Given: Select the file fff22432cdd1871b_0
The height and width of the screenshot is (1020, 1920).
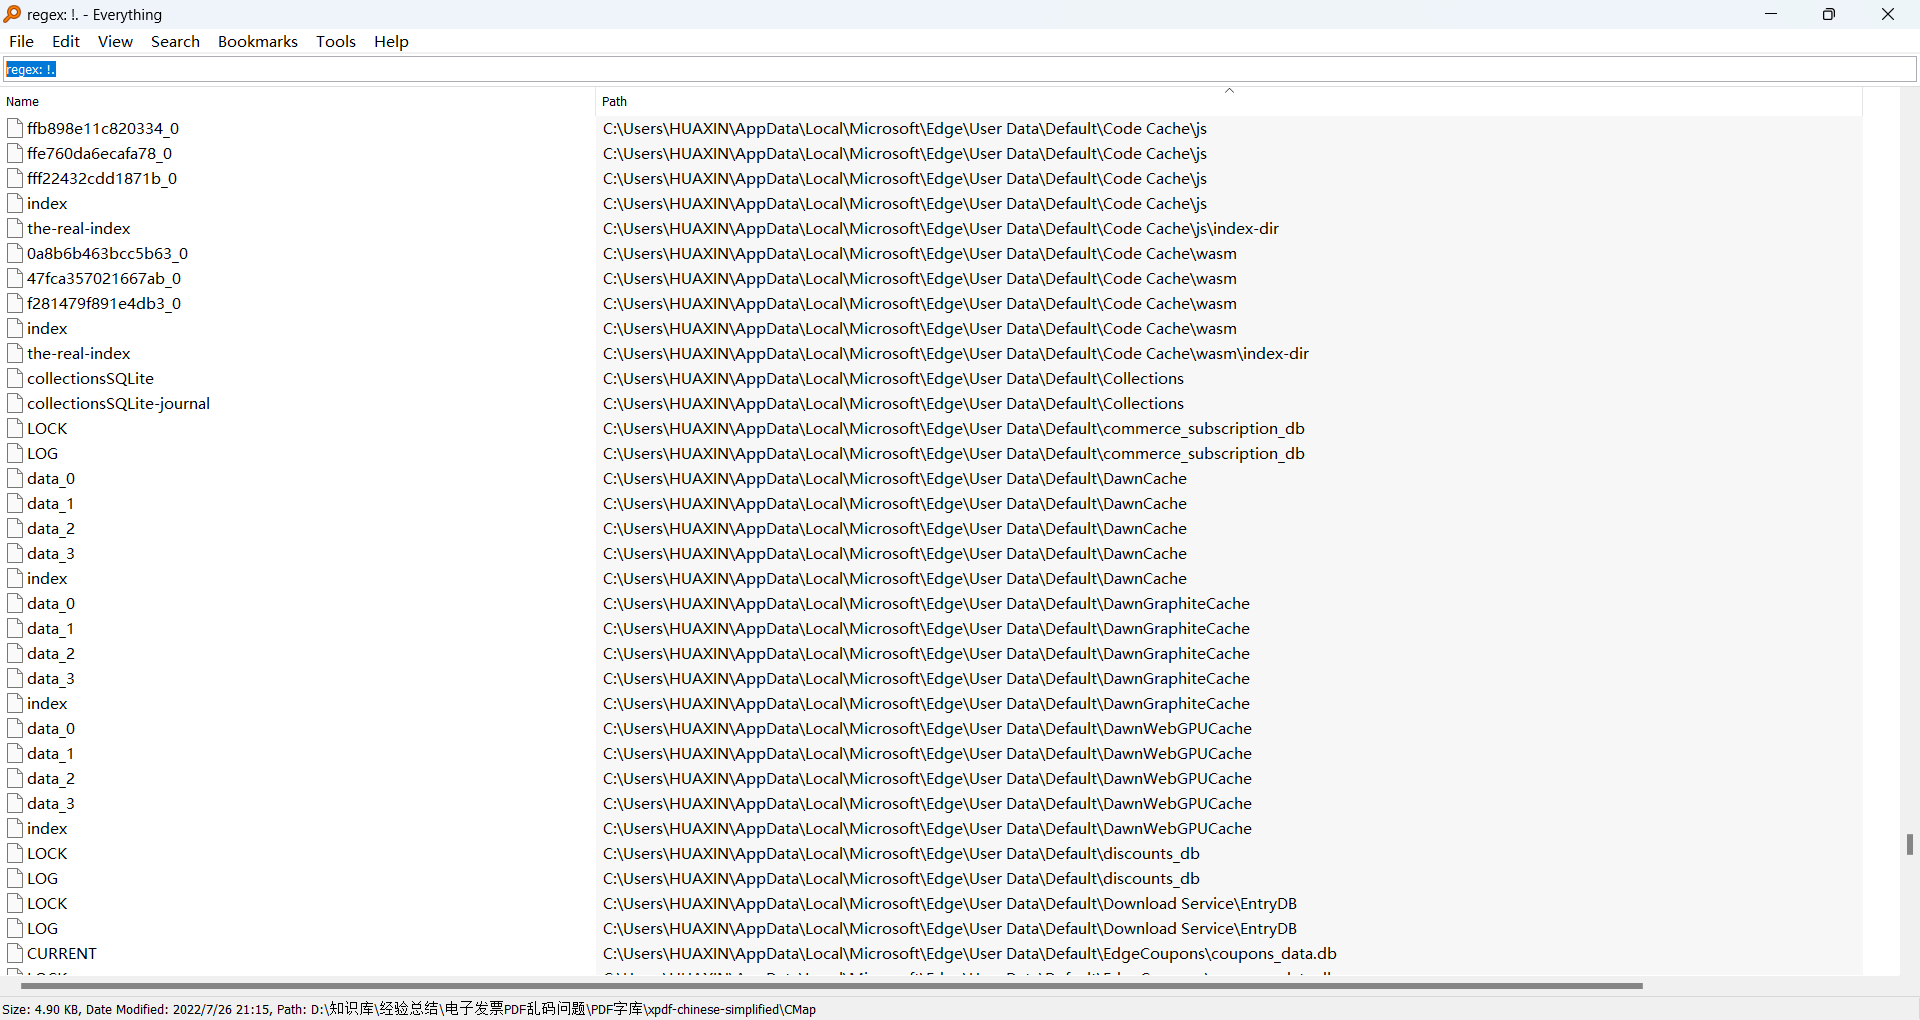Looking at the screenshot, I should (x=102, y=178).
